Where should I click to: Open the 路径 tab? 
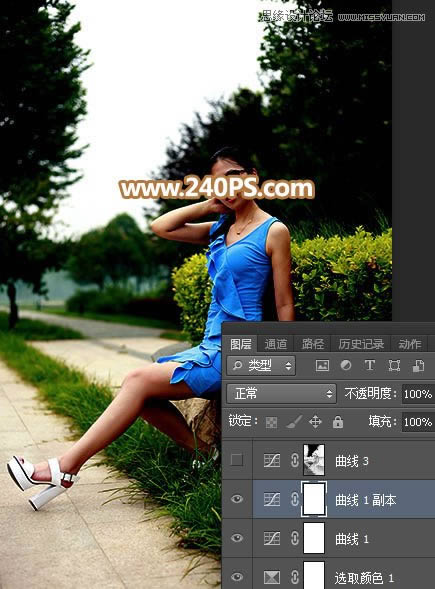tap(313, 344)
